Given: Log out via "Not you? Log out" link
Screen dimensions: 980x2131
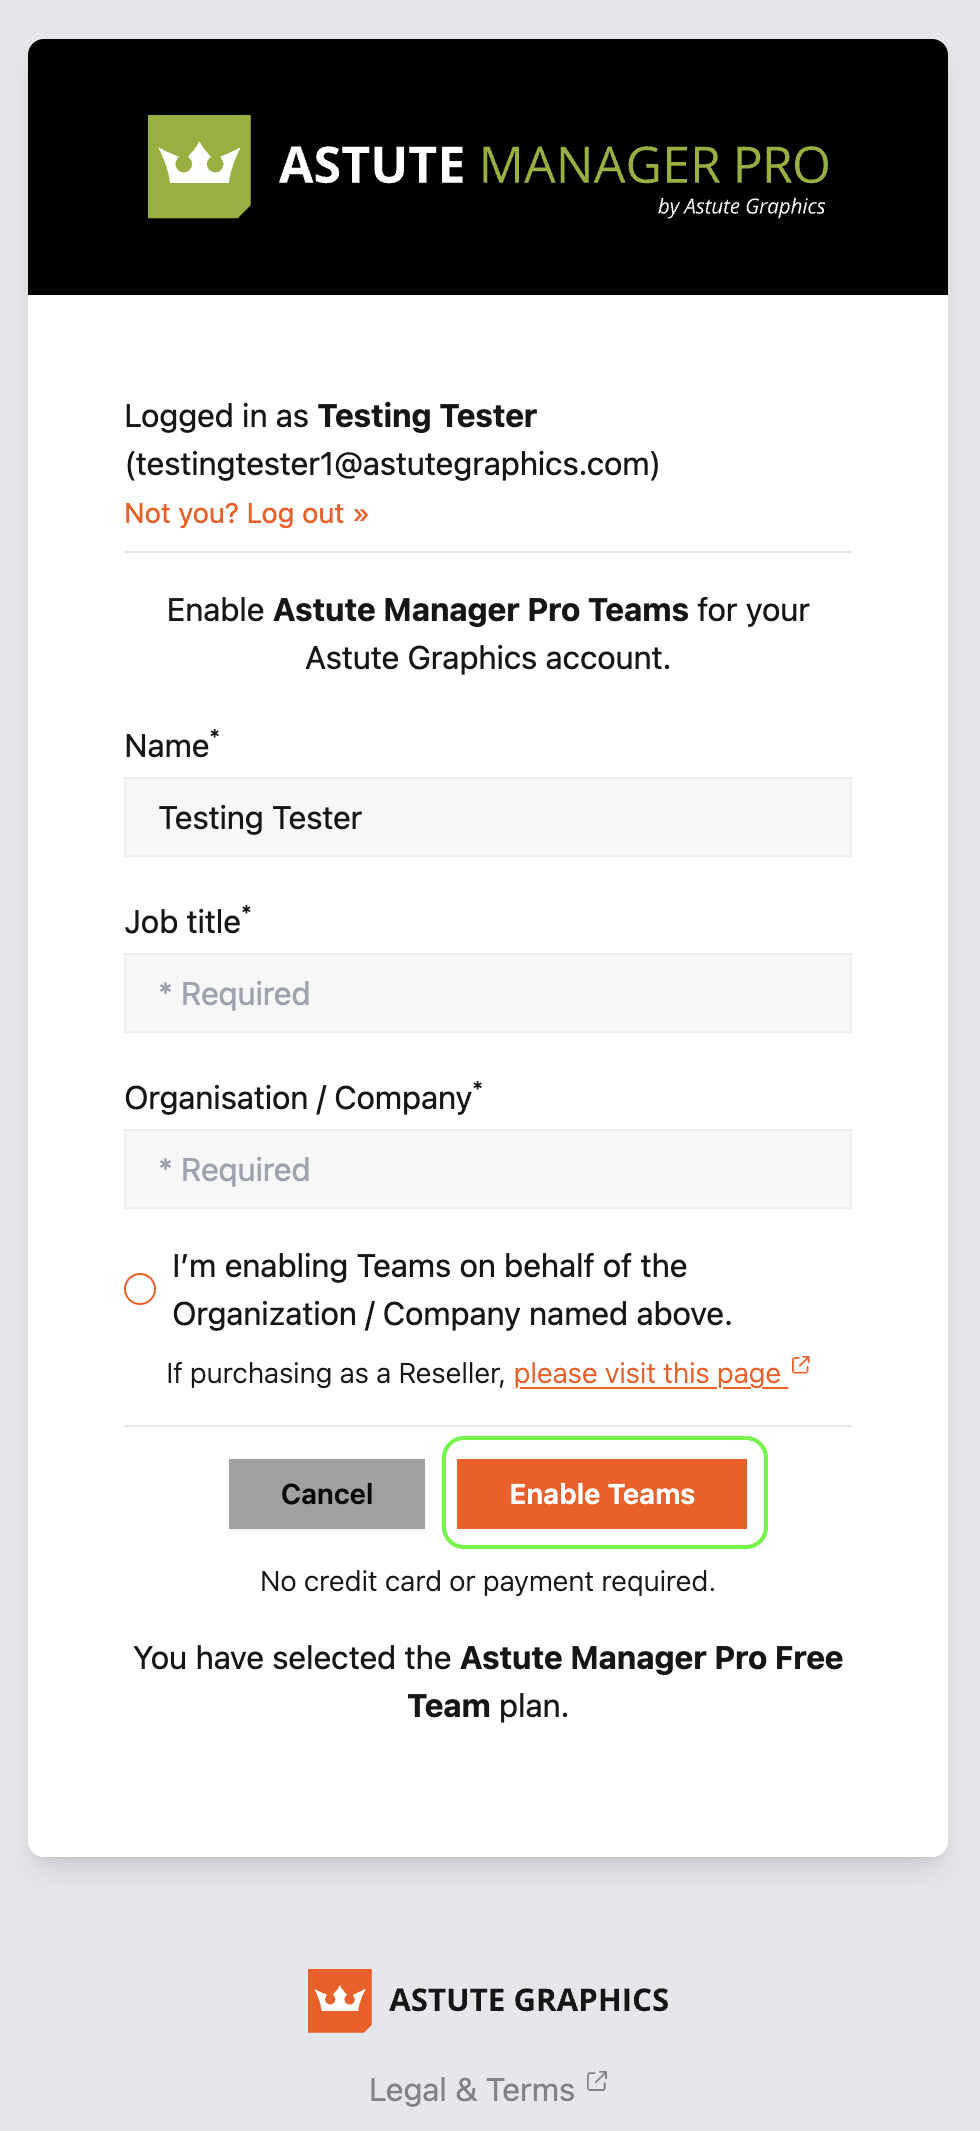Looking at the screenshot, I should tap(246, 514).
